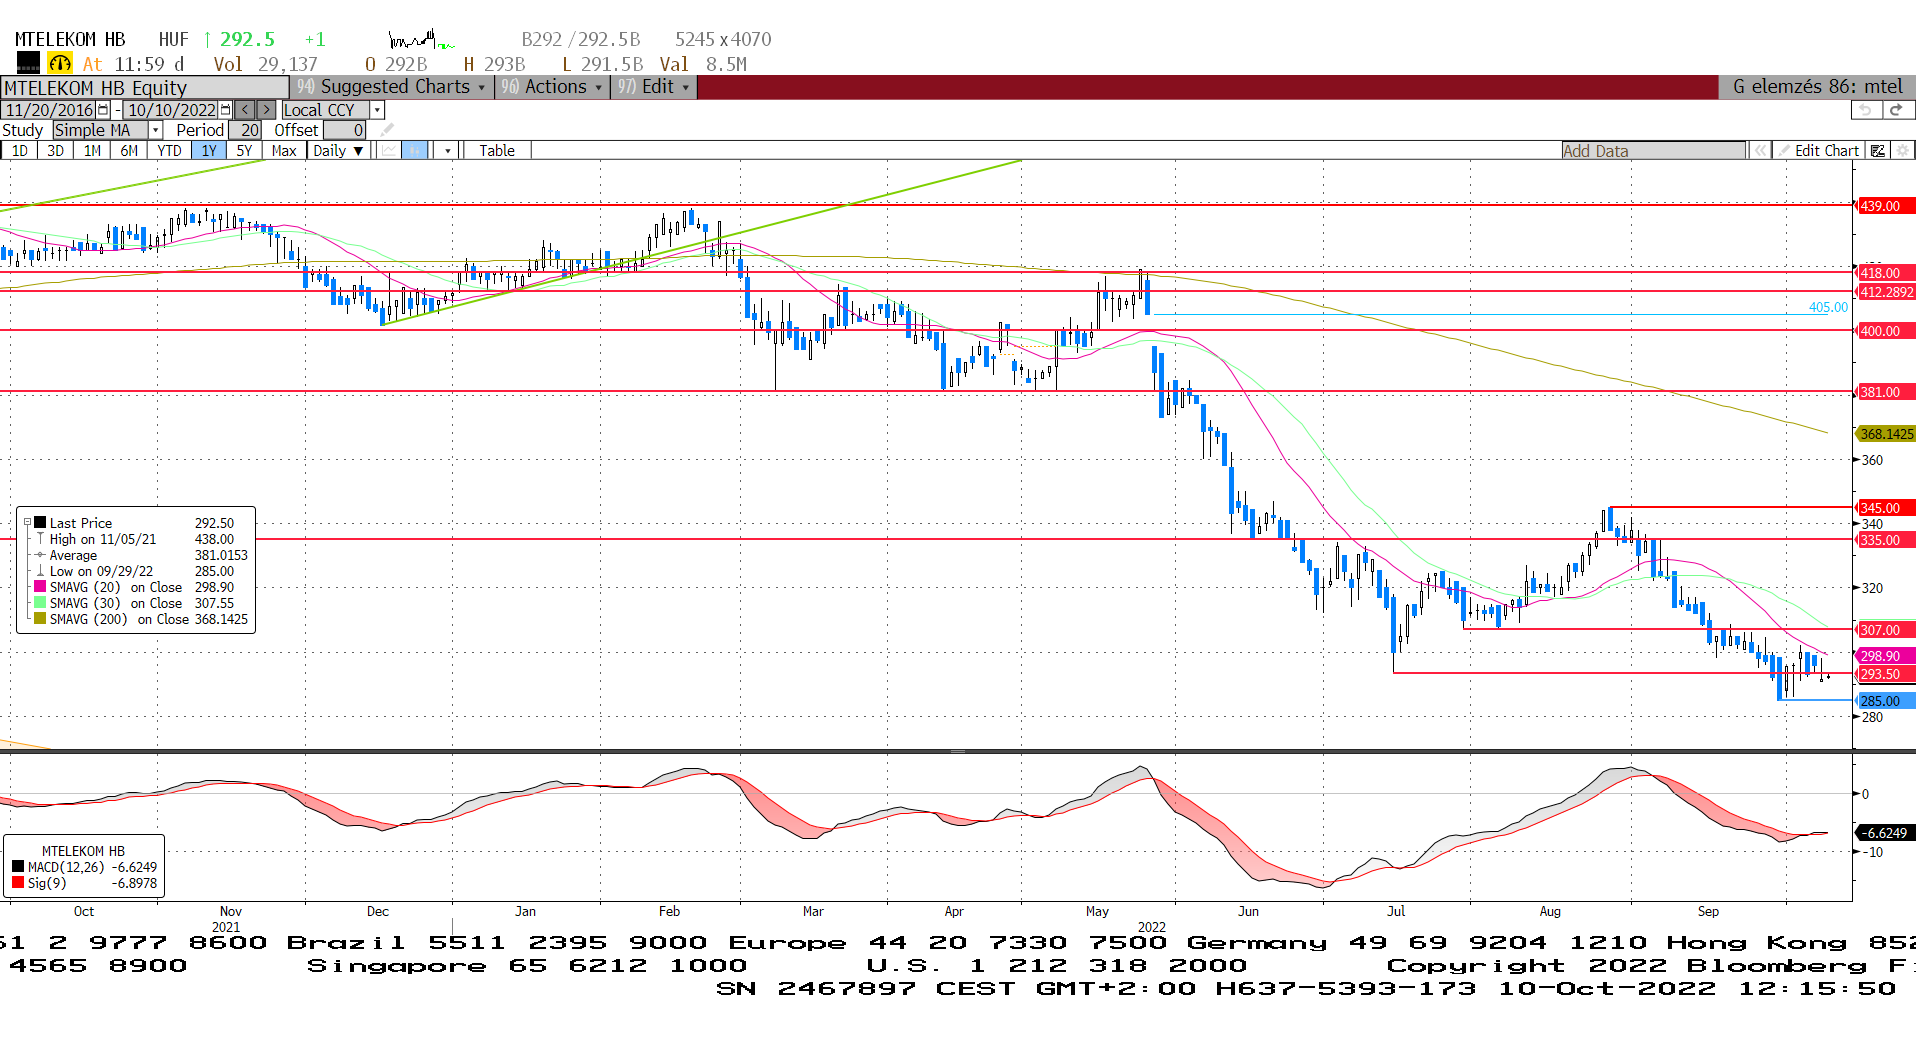Select the 1M time range
Image resolution: width=1916 pixels, height=1044 pixels.
(x=93, y=150)
